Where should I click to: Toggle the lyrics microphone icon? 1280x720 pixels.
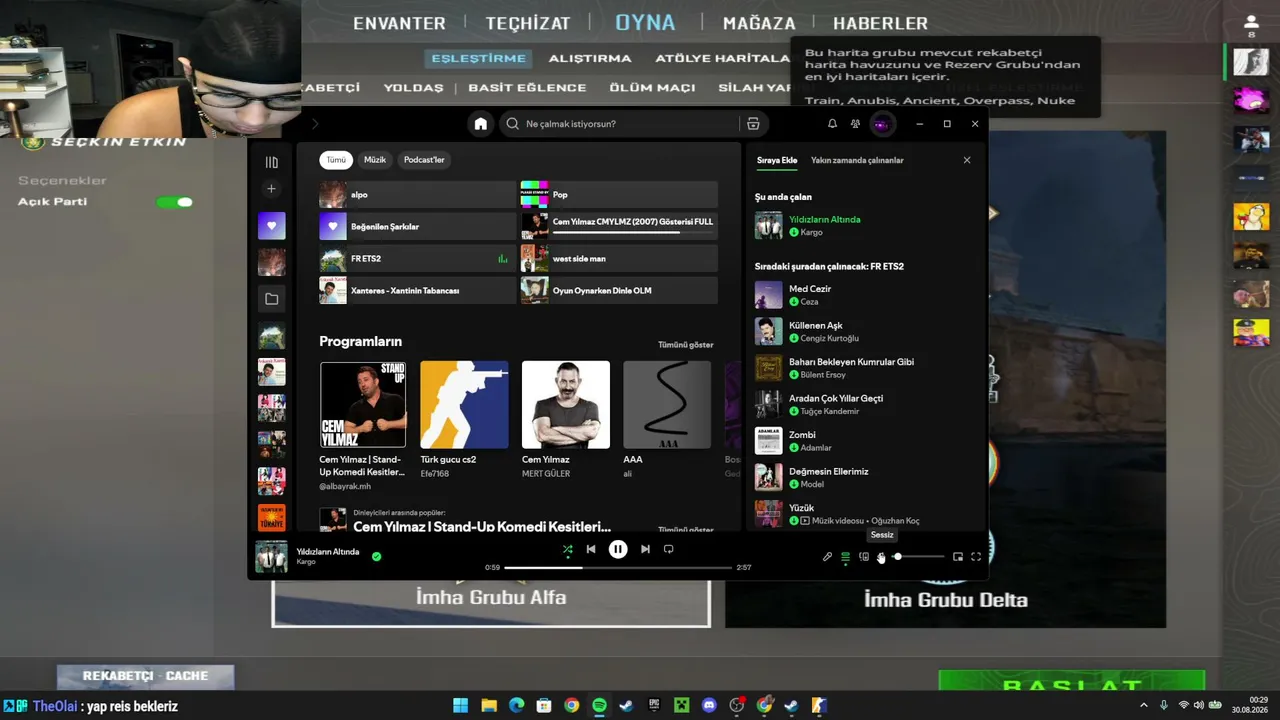point(827,557)
